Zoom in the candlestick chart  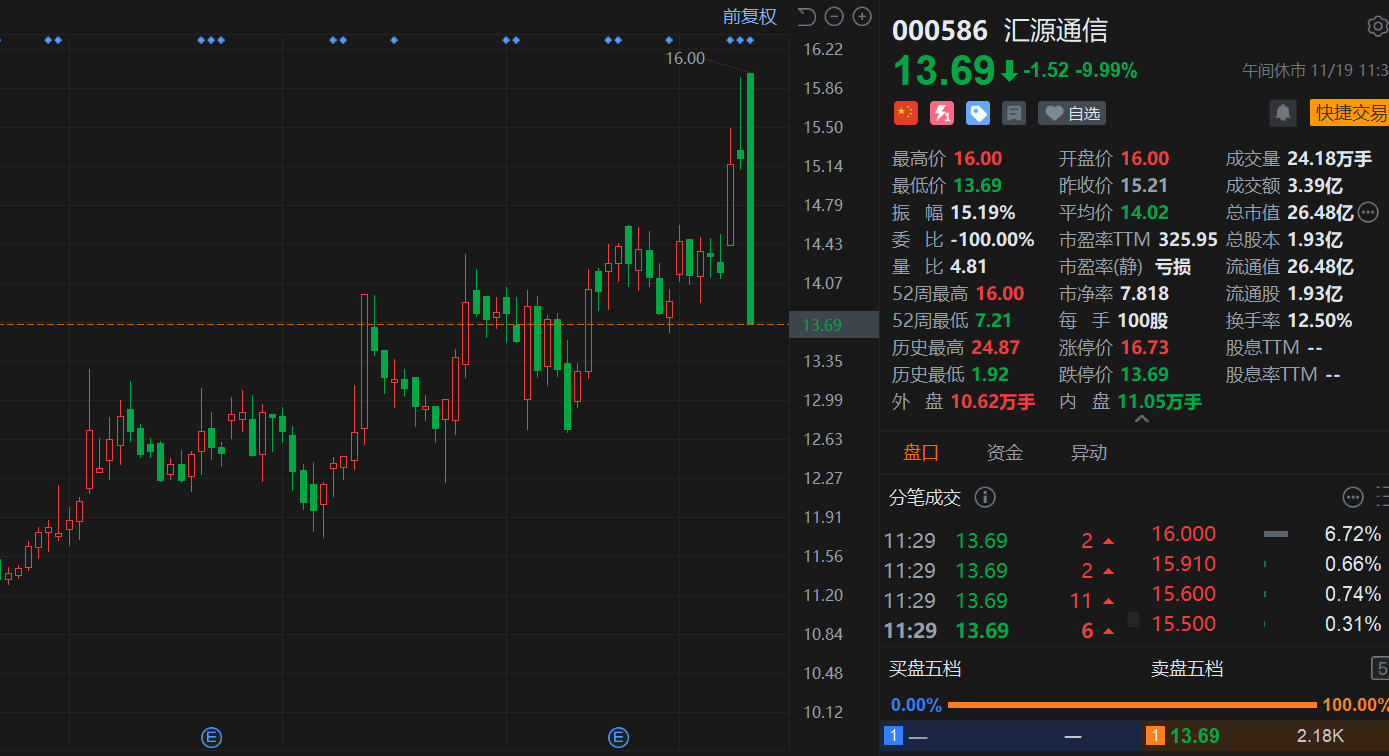click(x=862, y=16)
